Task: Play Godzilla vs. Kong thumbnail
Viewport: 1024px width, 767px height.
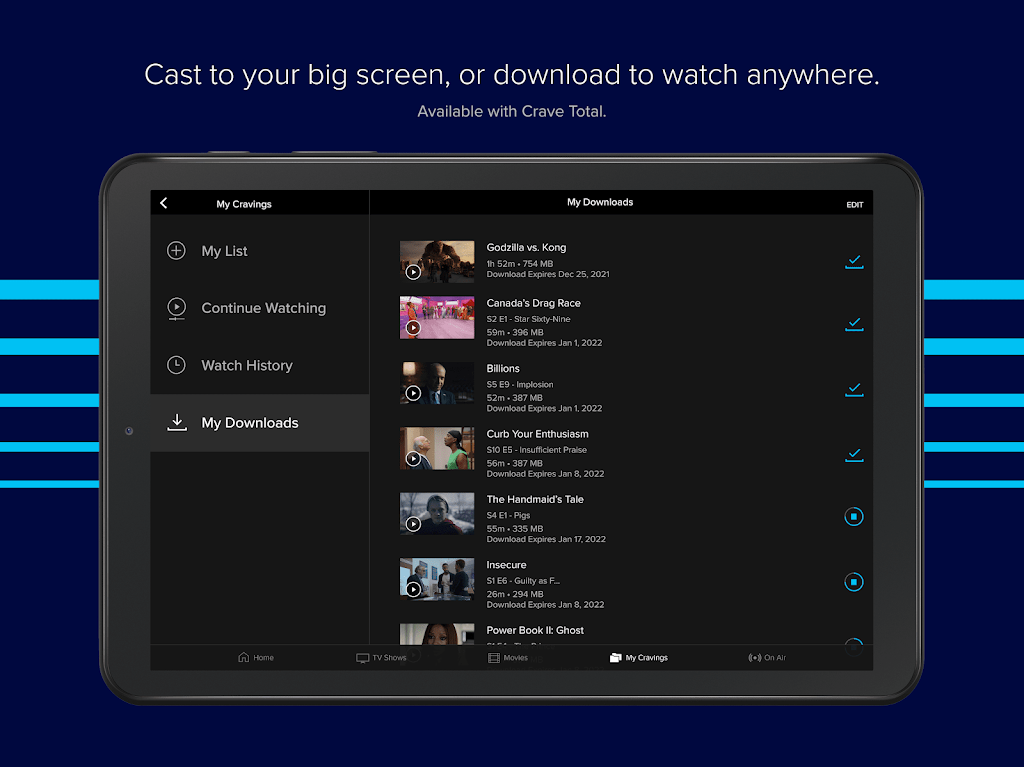Action: pyautogui.click(x=437, y=261)
